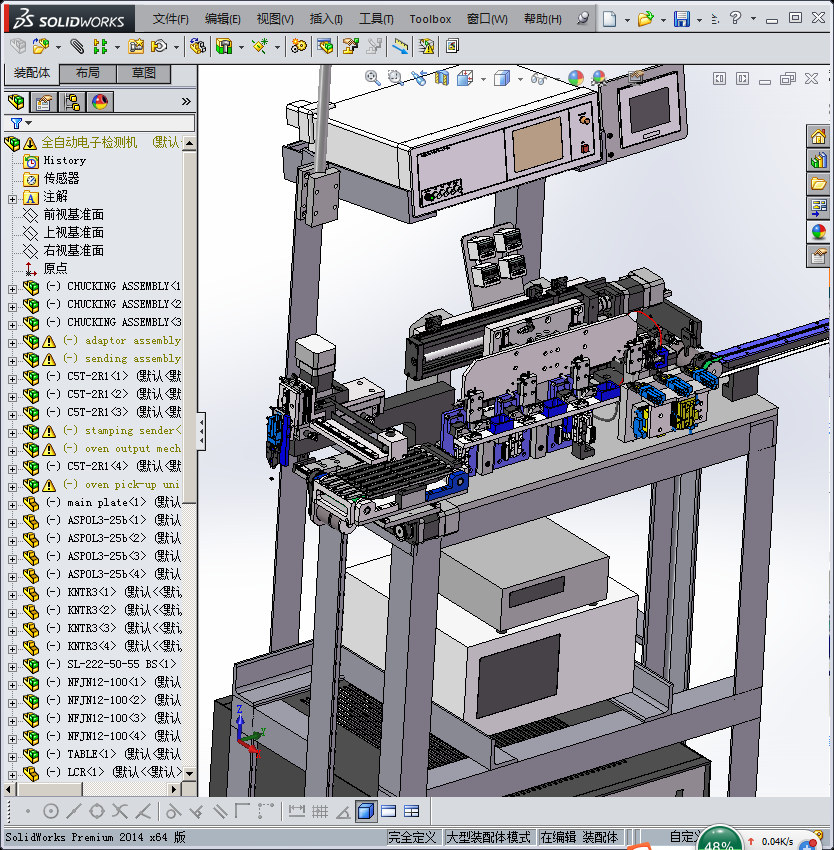834x850 pixels.
Task: Open SolidWorks Resources in the task pane
Action: pyautogui.click(x=818, y=137)
